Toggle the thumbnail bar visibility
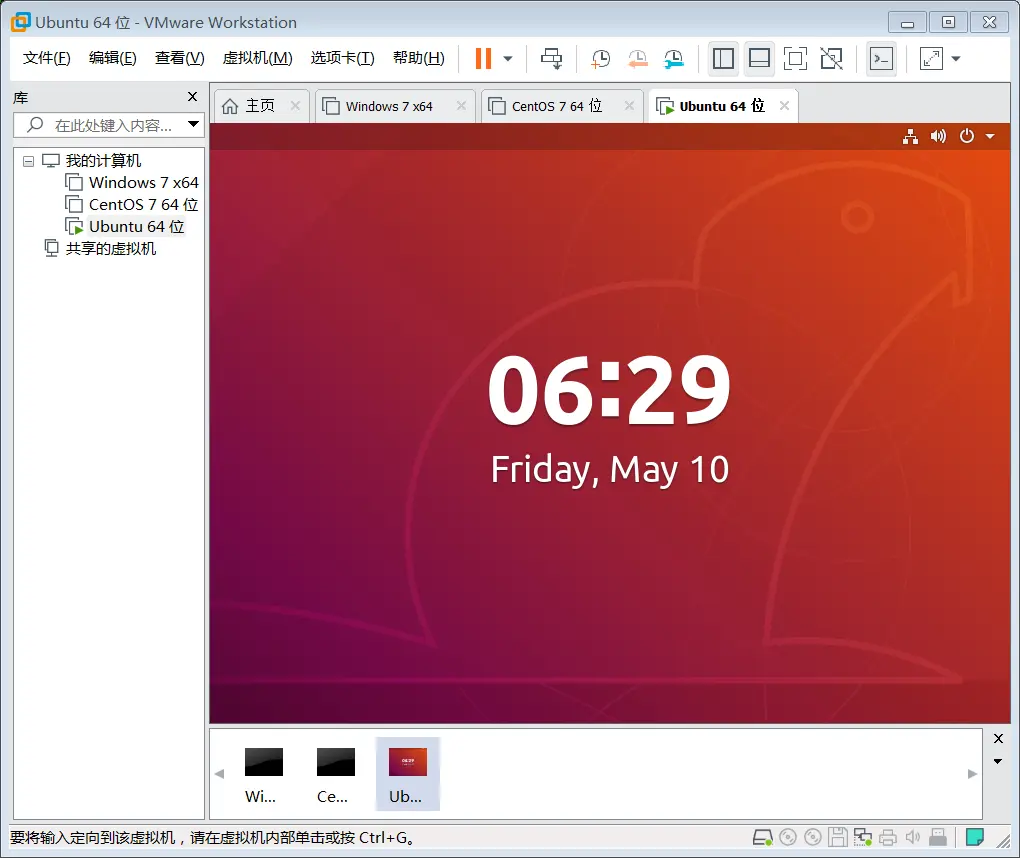The height and width of the screenshot is (858, 1020). pos(759,58)
